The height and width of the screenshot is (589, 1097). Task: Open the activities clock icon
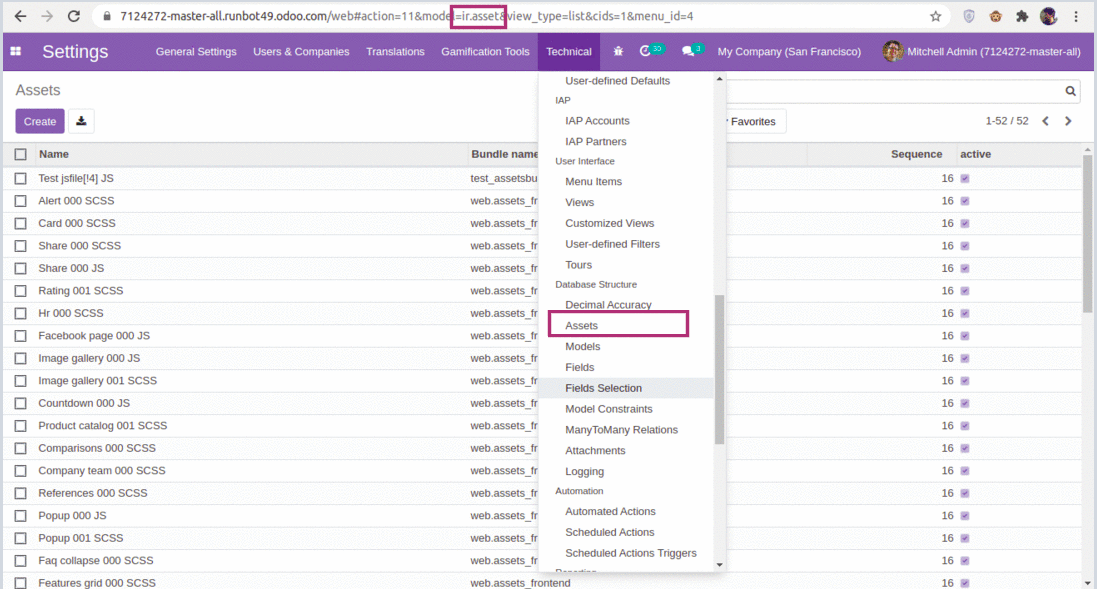click(646, 52)
